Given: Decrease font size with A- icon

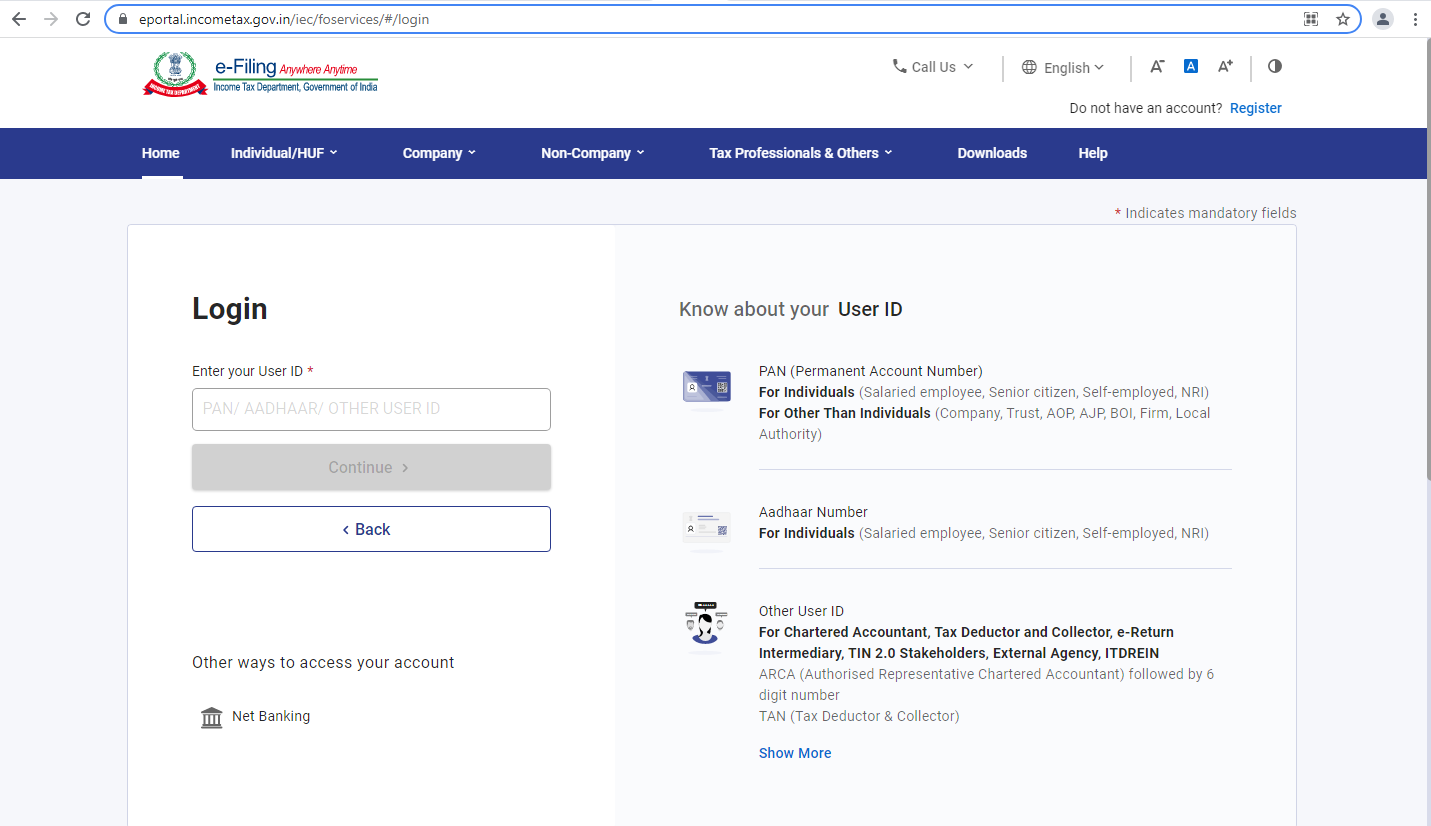Looking at the screenshot, I should [1157, 66].
